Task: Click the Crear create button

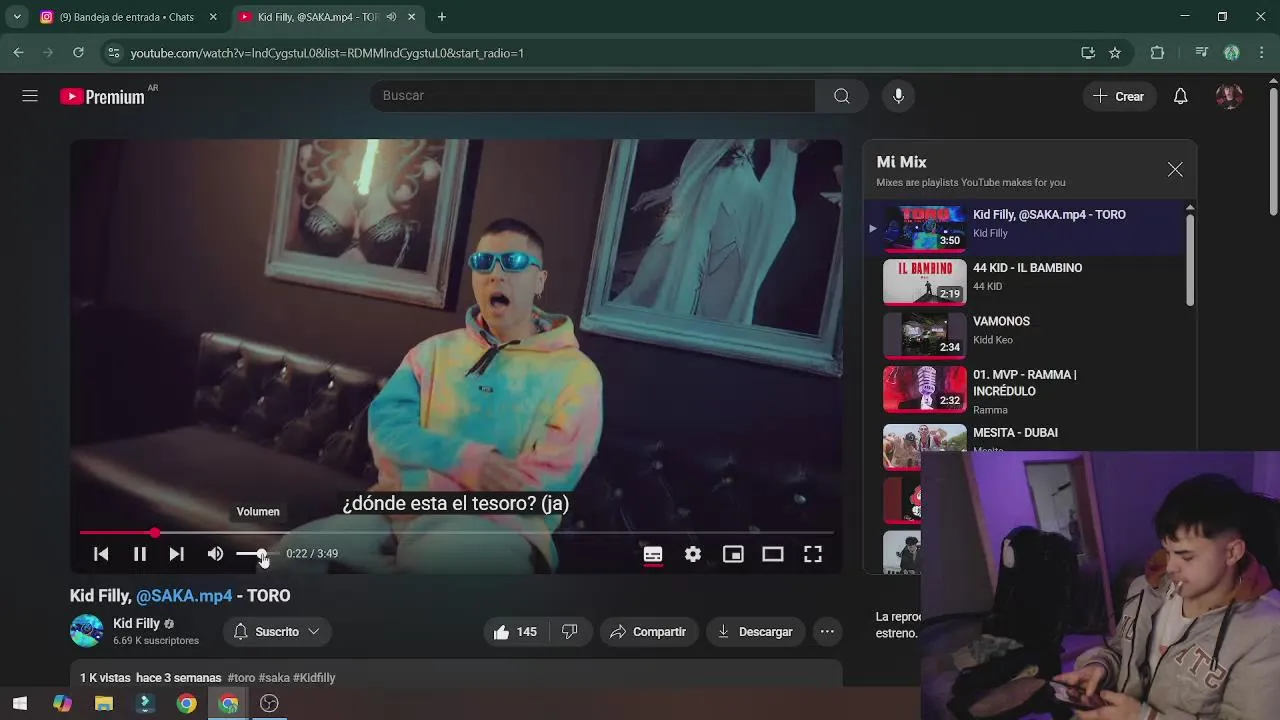Action: [1119, 96]
